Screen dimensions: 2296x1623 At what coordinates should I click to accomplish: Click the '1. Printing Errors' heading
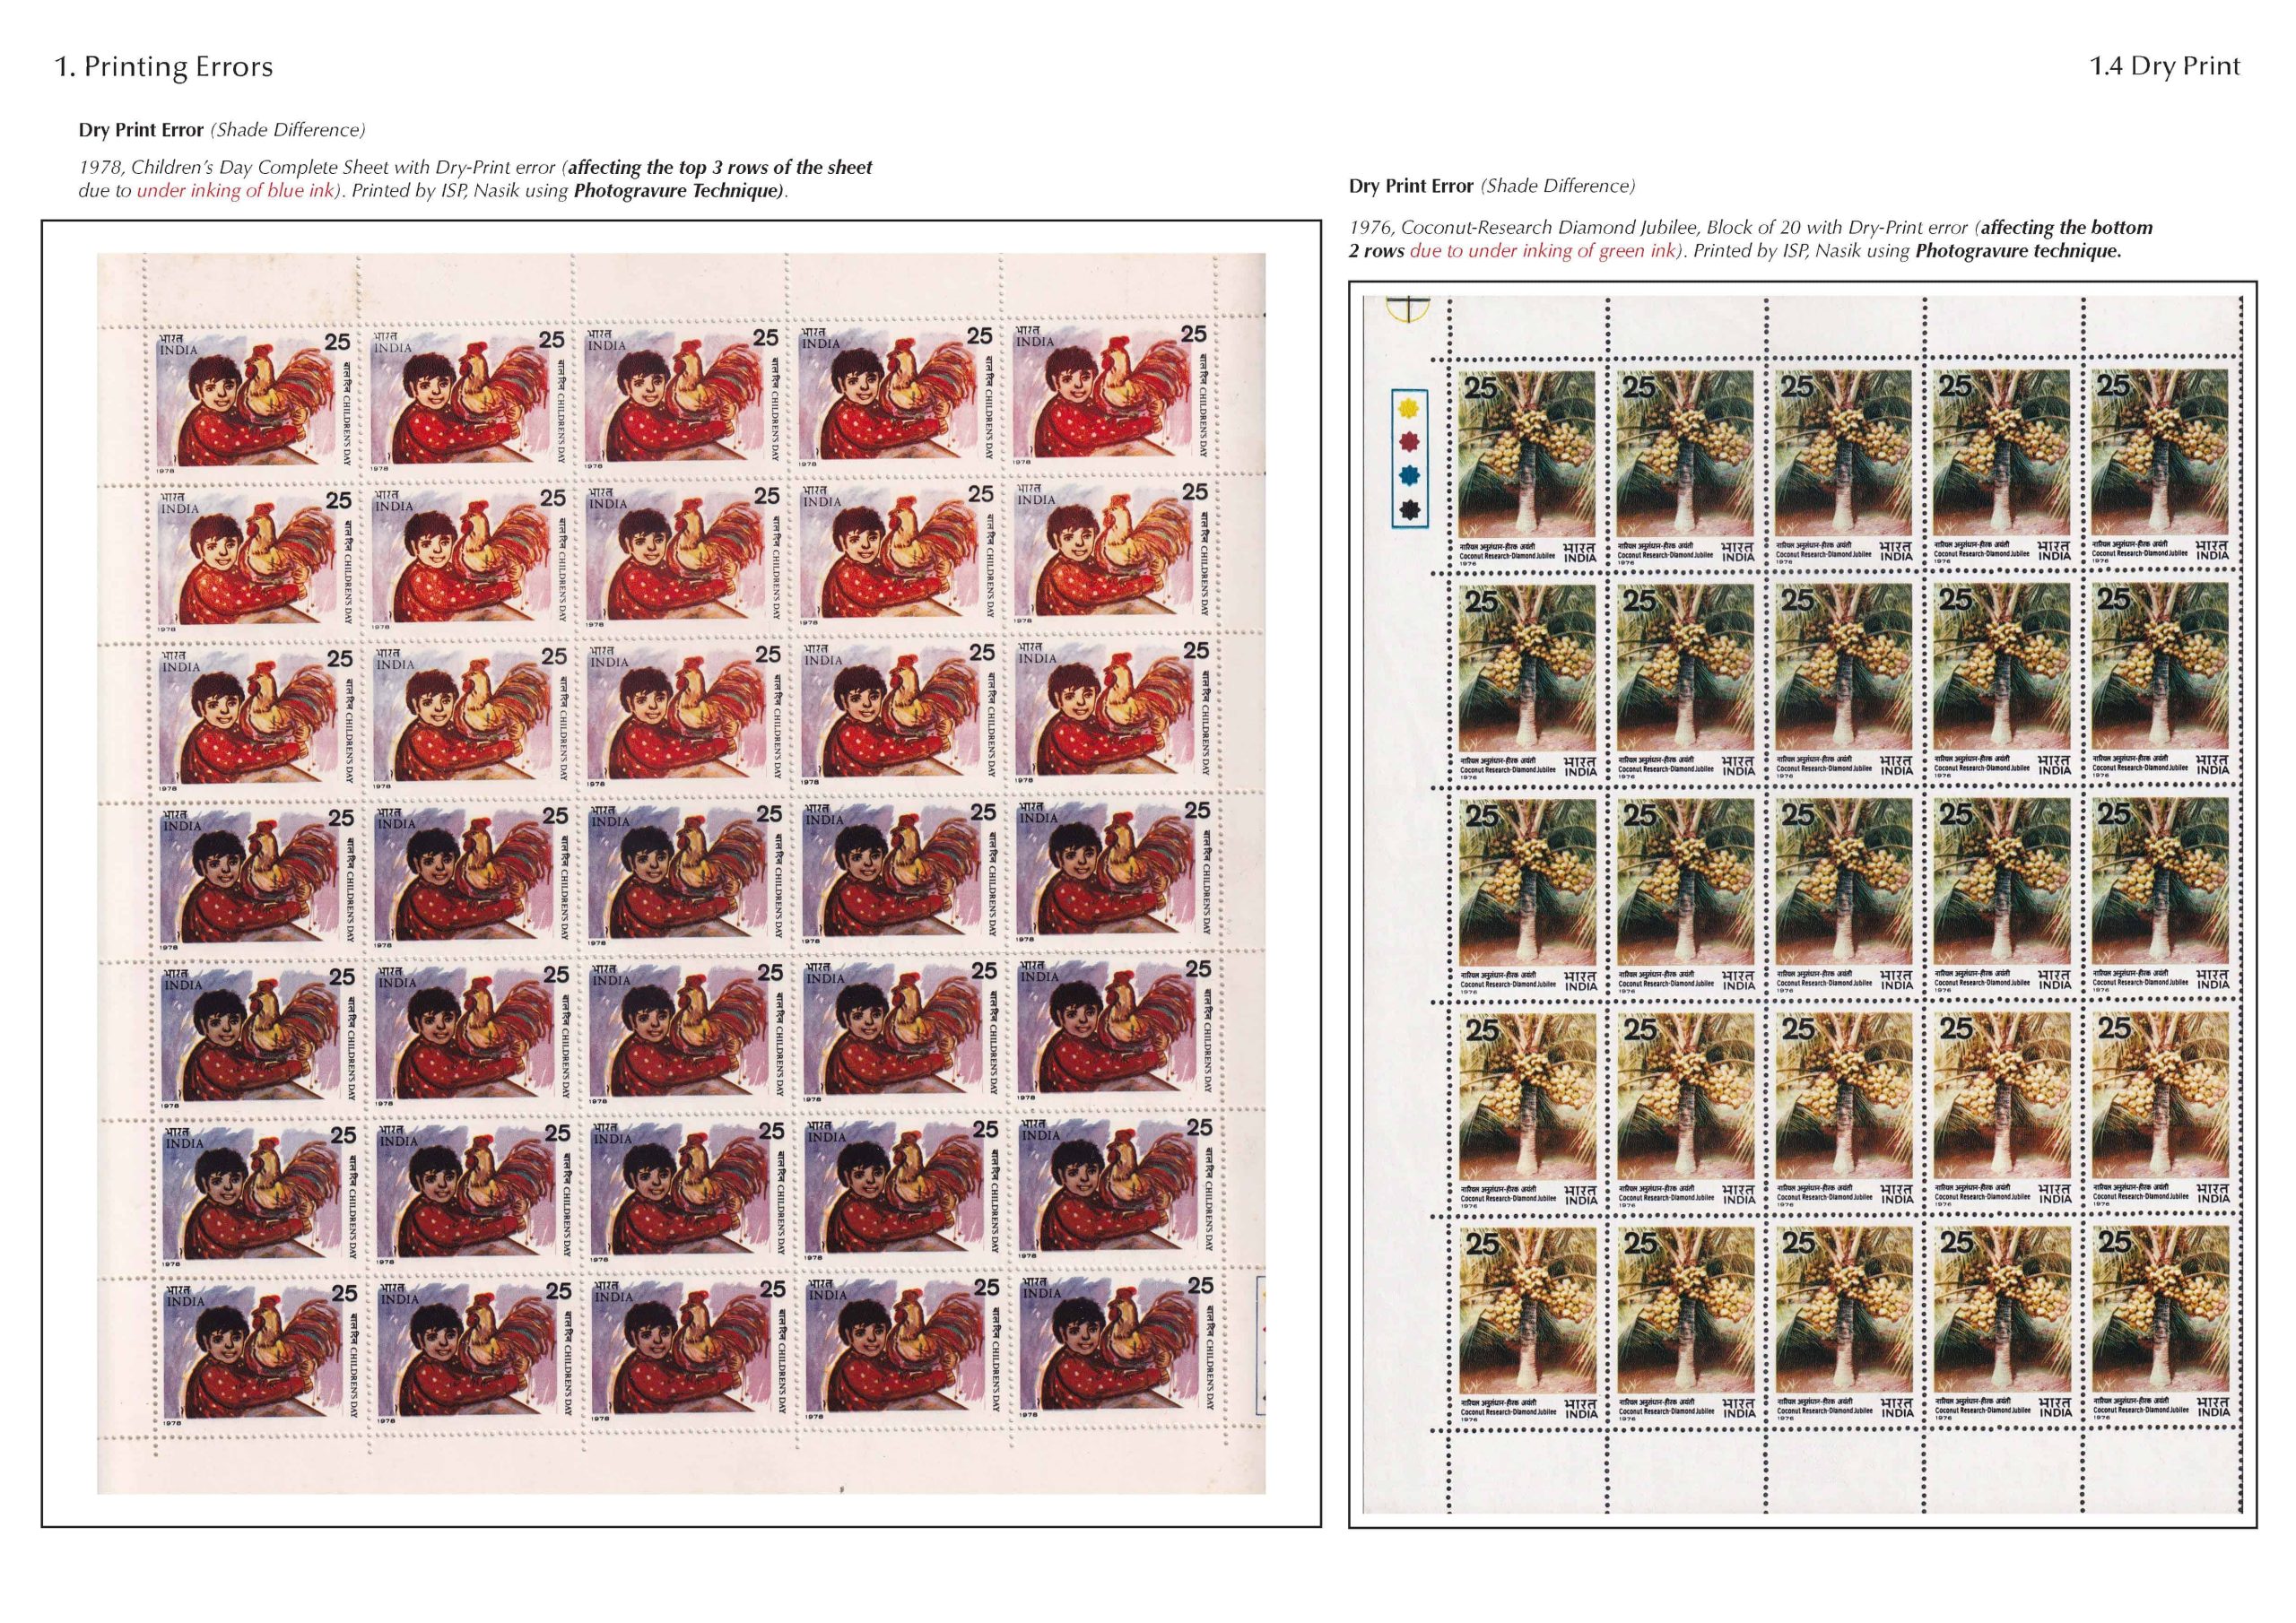[x=163, y=67]
